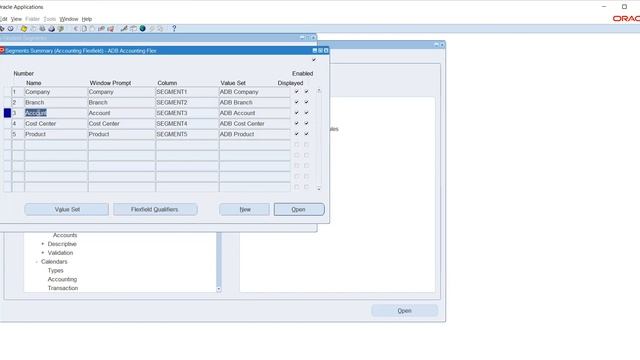Click the Show Navigator toolbar icon

tap(11, 29)
